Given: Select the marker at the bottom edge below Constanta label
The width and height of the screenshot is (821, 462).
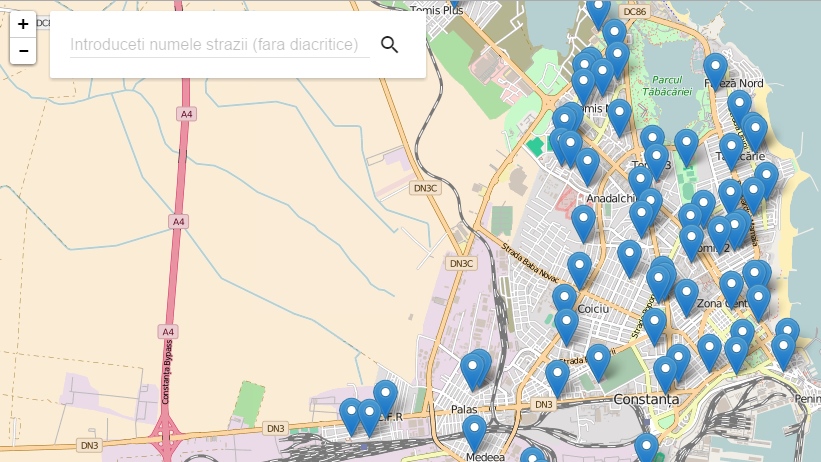Looking at the screenshot, I should tap(646, 448).
